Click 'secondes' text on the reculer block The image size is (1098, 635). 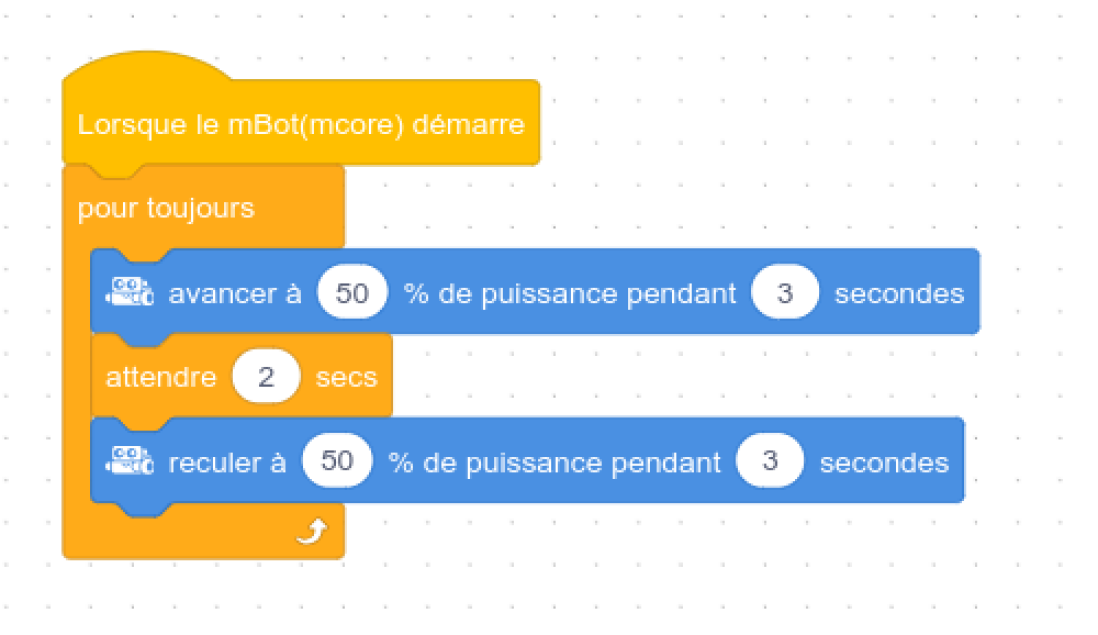click(x=884, y=462)
